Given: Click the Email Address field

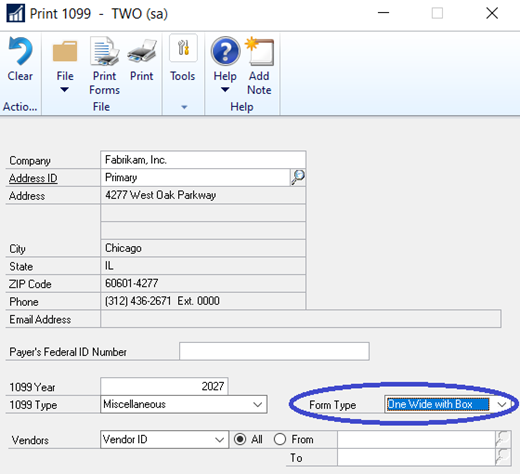Looking at the screenshot, I should [301, 319].
